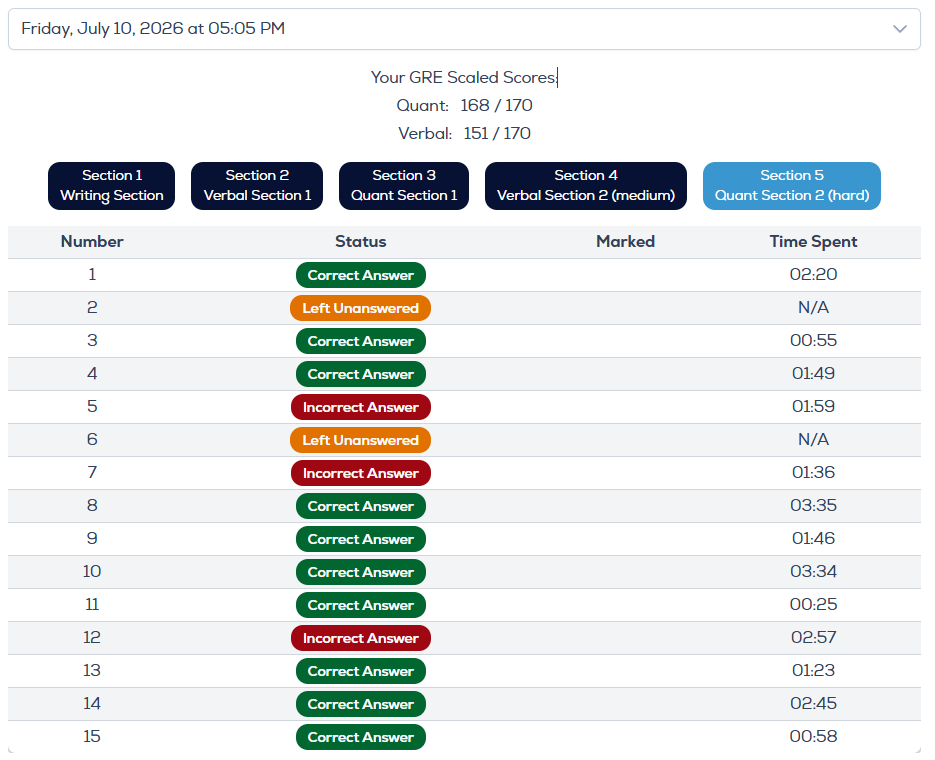
Task: Select Incorrect Answer badge for question 7
Action: 361,473
